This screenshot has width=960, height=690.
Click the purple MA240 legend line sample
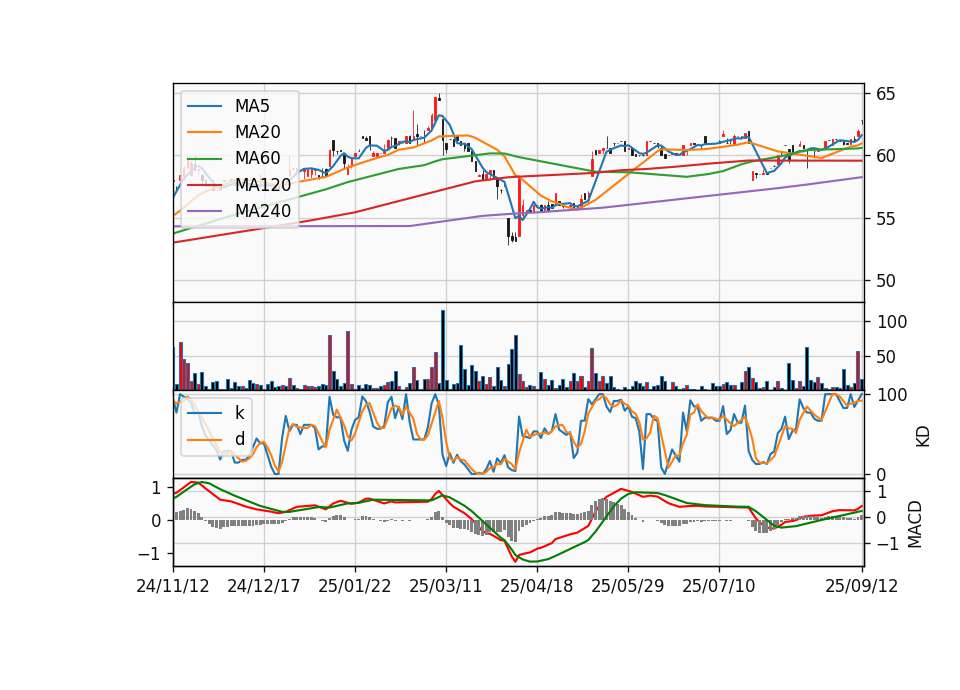coord(204,211)
